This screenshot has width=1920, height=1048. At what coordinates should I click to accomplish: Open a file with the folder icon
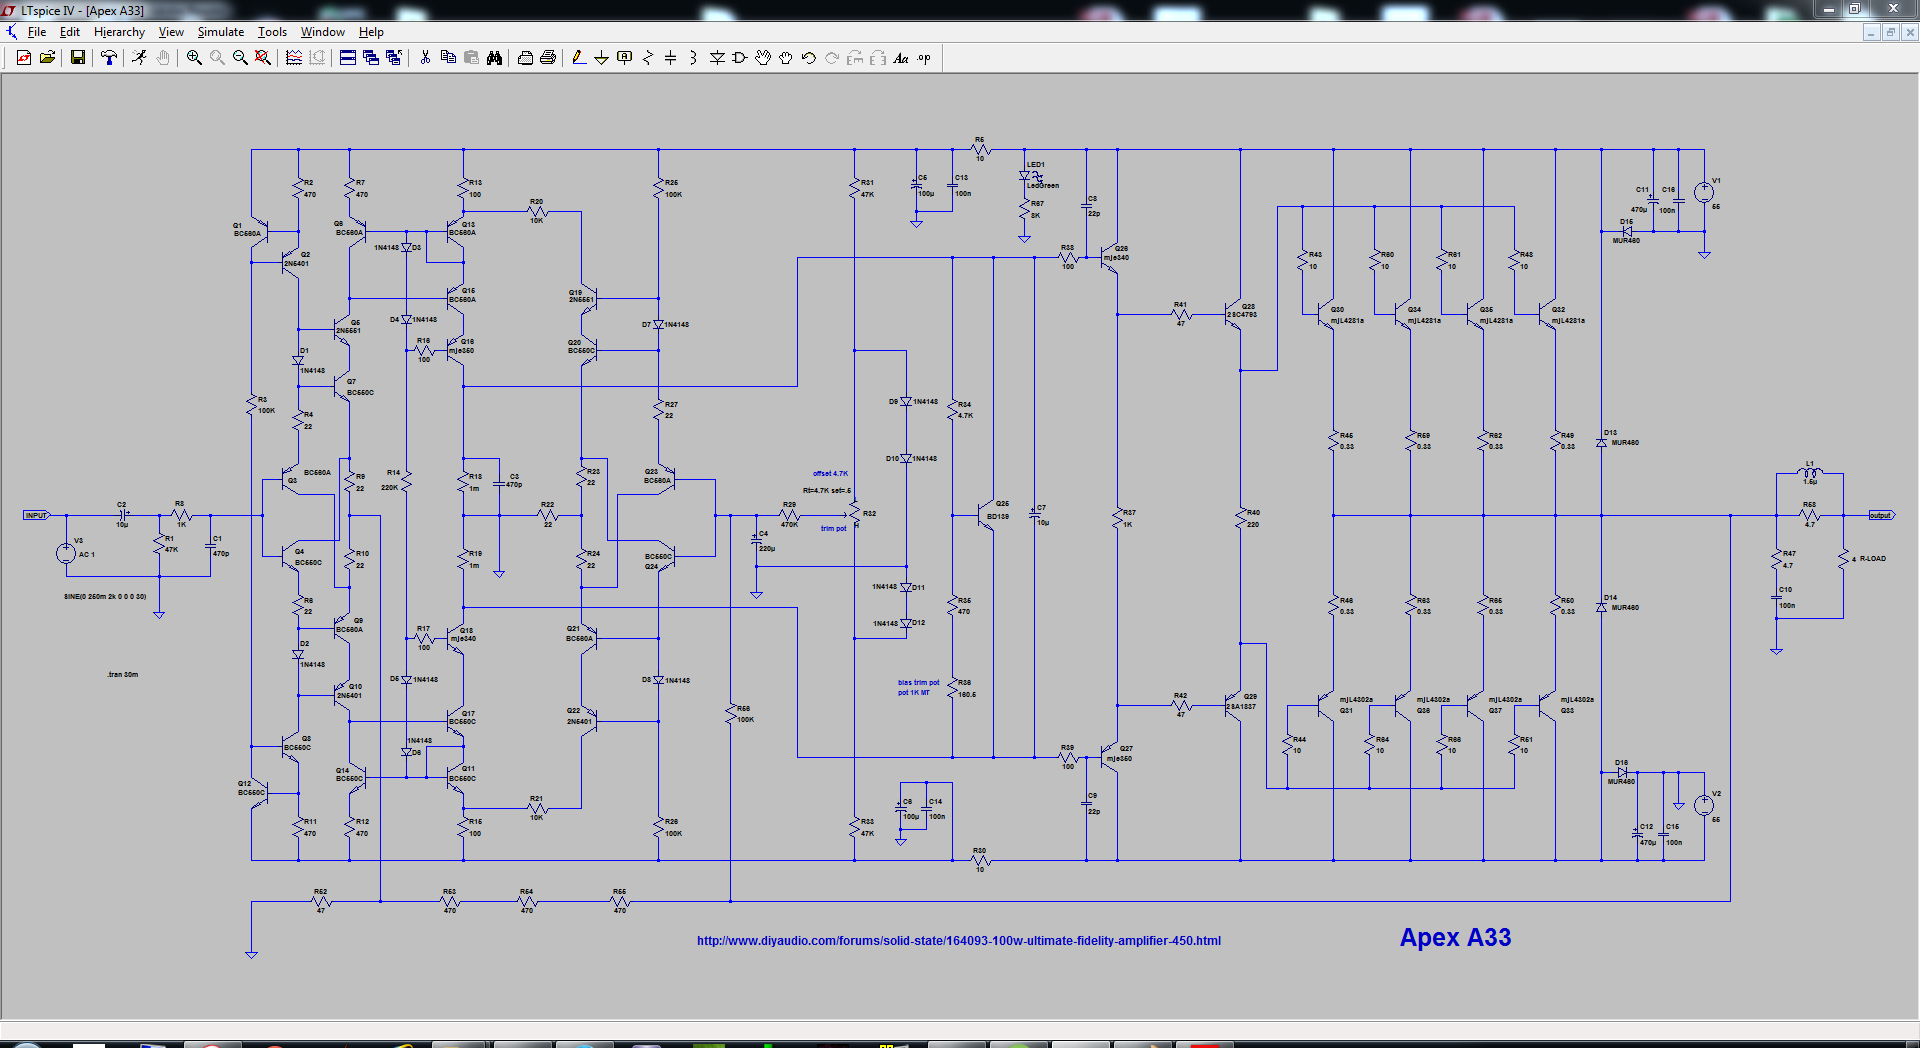coord(47,58)
